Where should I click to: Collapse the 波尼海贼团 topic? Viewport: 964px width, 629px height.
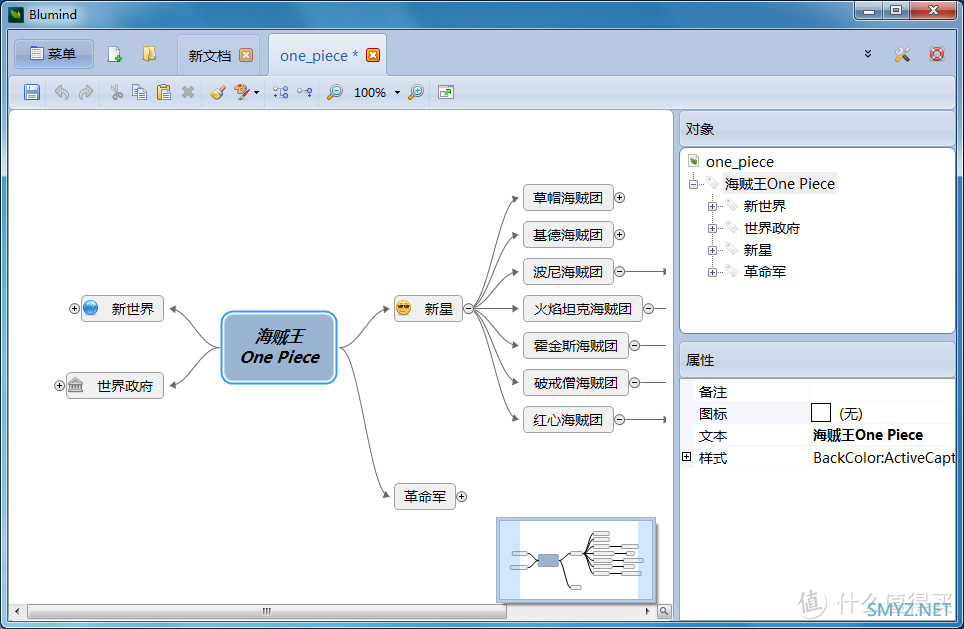coord(620,272)
